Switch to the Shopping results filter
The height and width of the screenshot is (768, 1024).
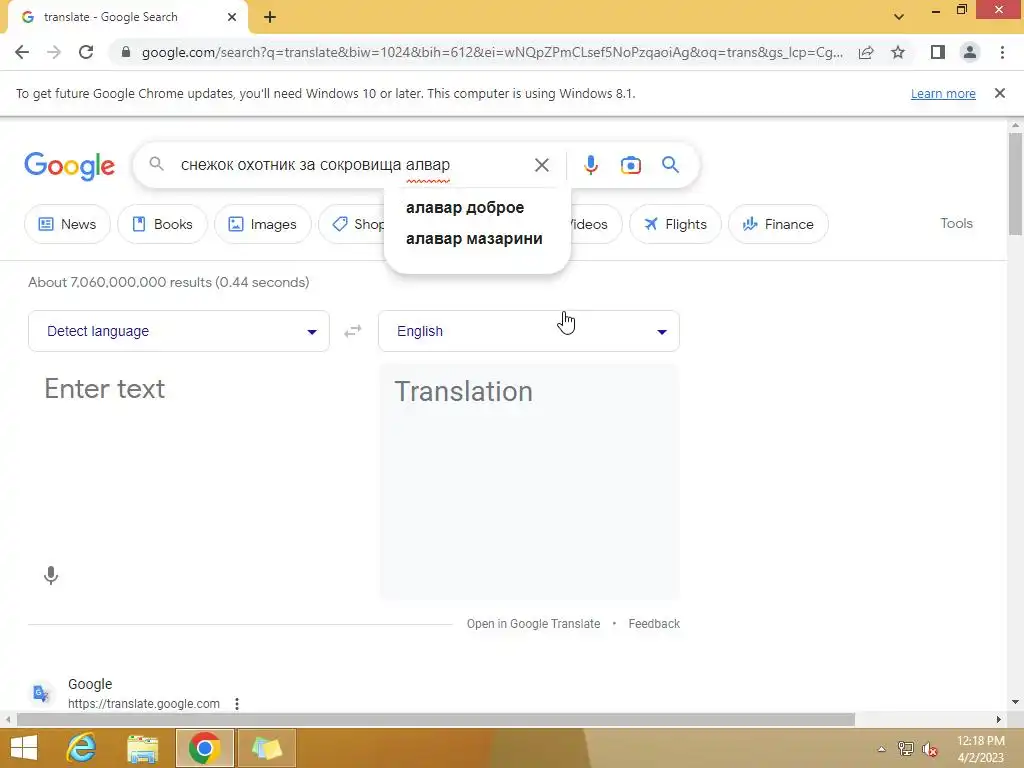pyautogui.click(x=353, y=224)
